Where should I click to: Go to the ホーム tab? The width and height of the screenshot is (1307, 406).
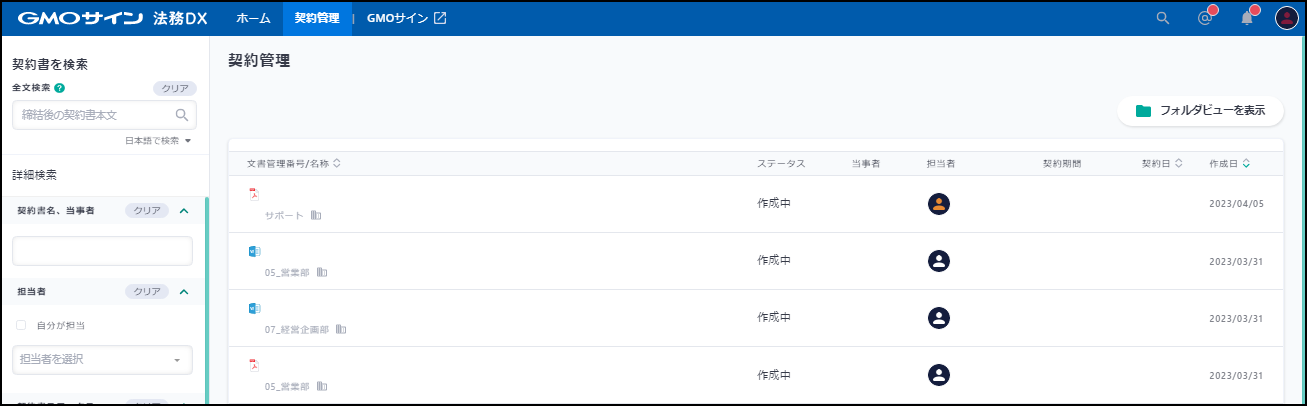pyautogui.click(x=253, y=18)
